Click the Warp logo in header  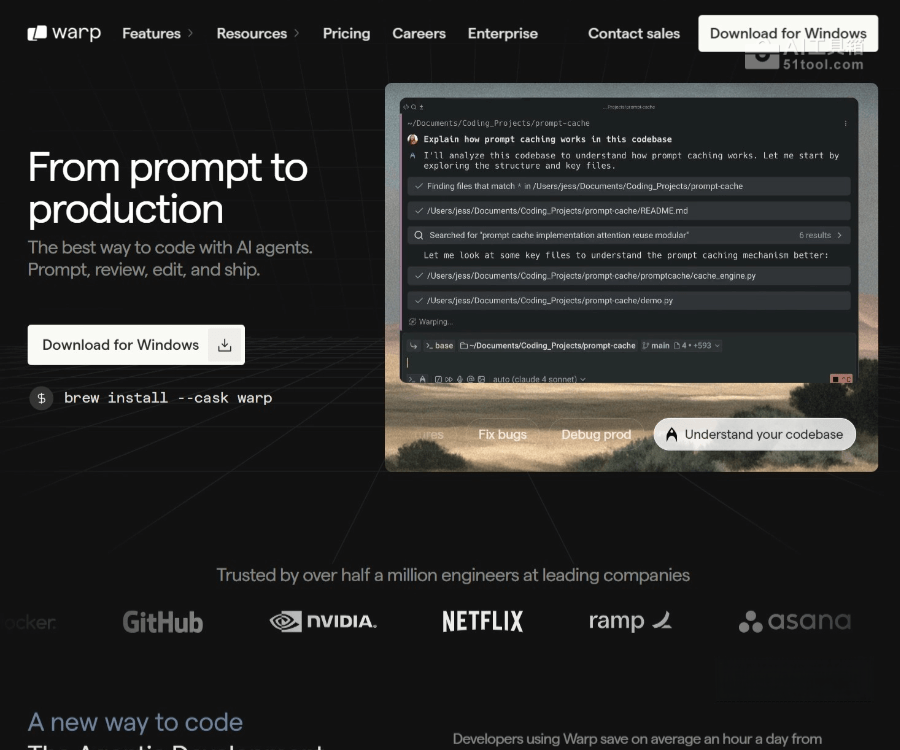(x=64, y=33)
